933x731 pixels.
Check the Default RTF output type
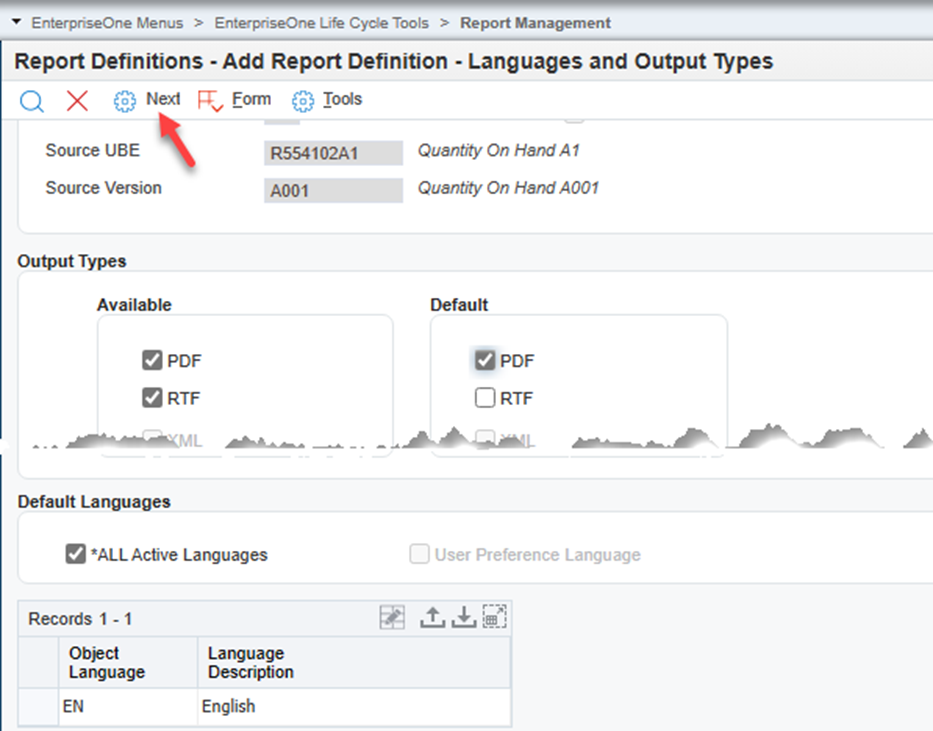point(485,397)
